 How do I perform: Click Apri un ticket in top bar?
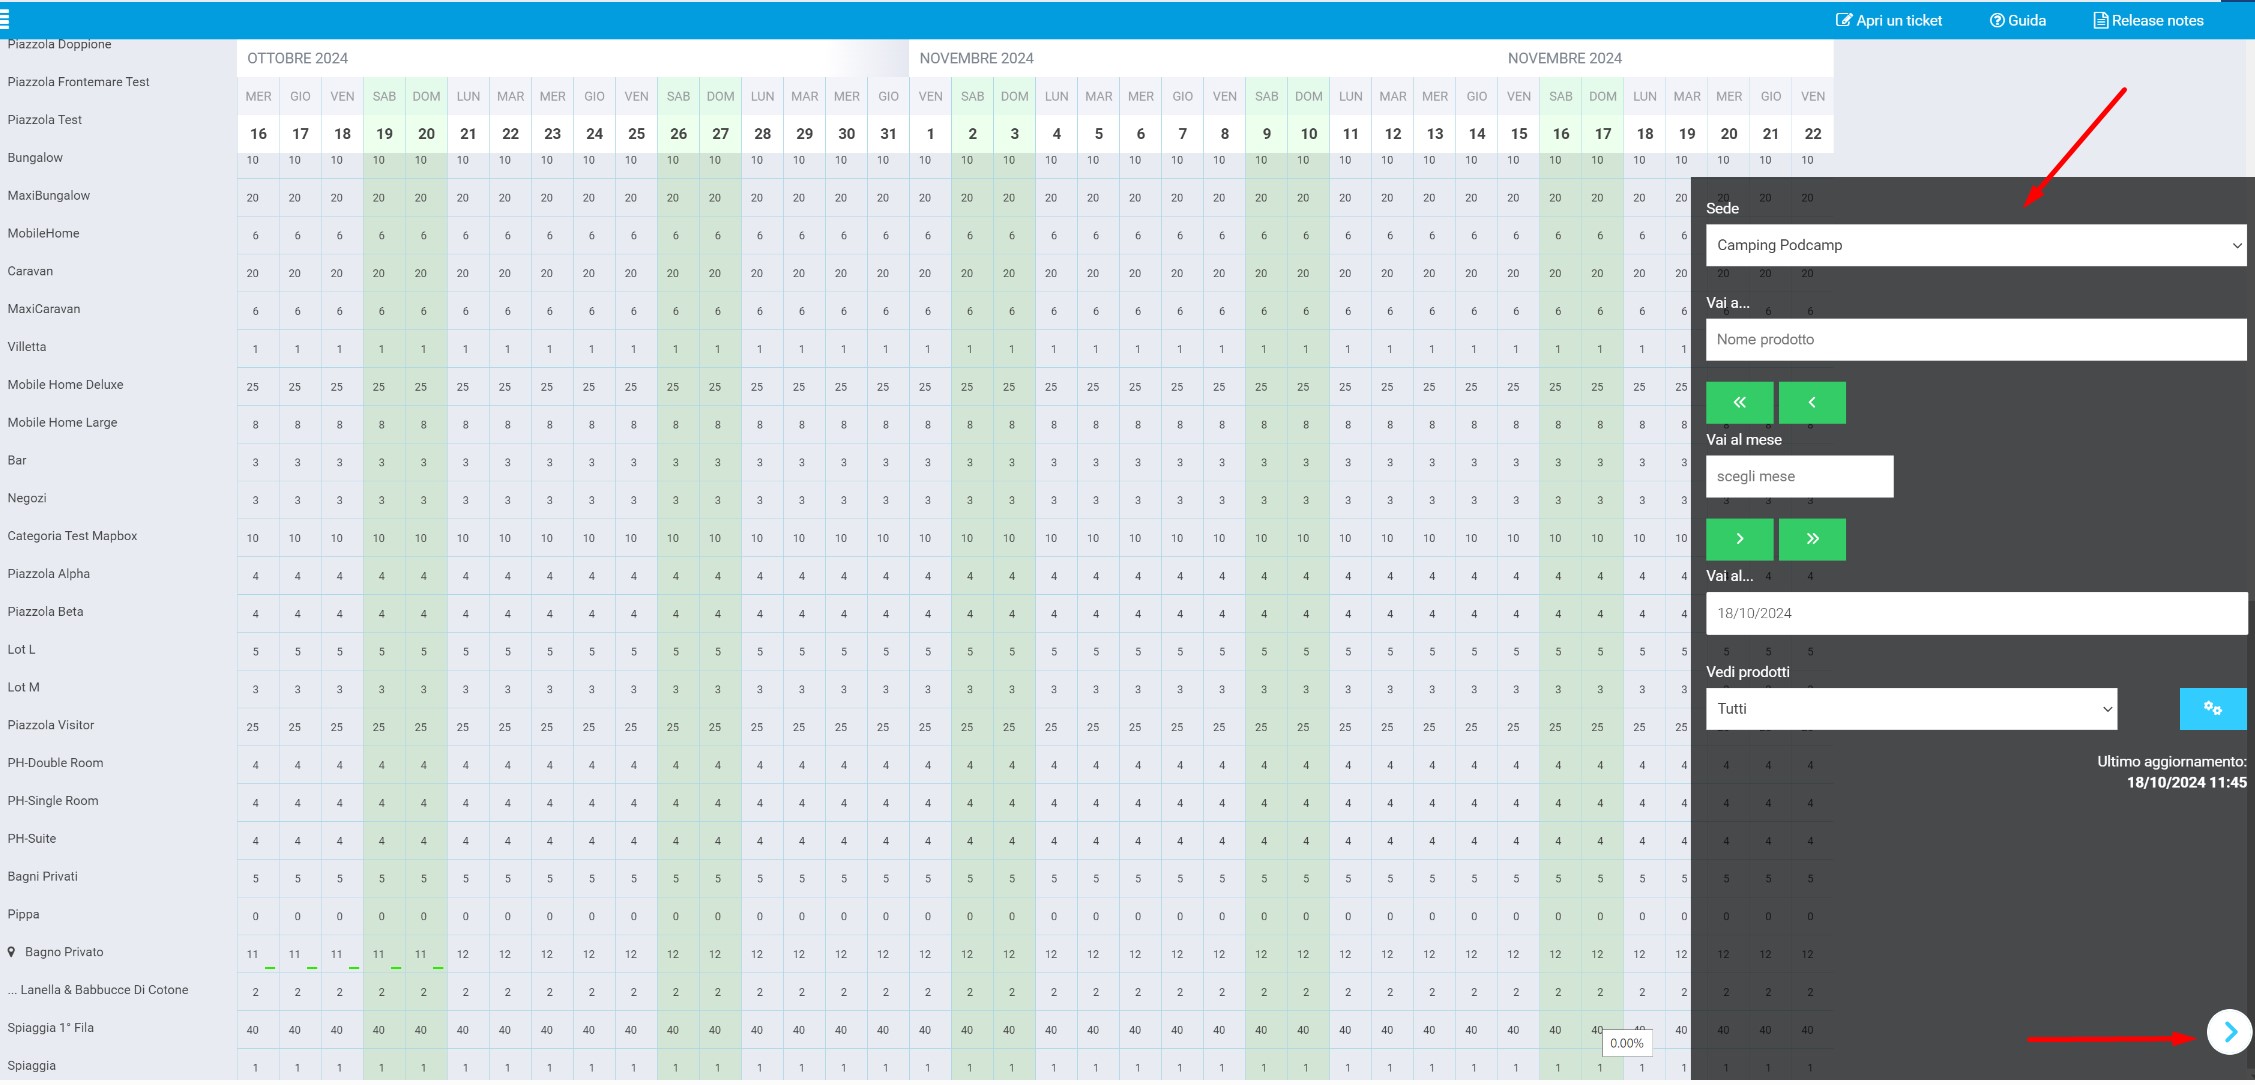[1889, 20]
